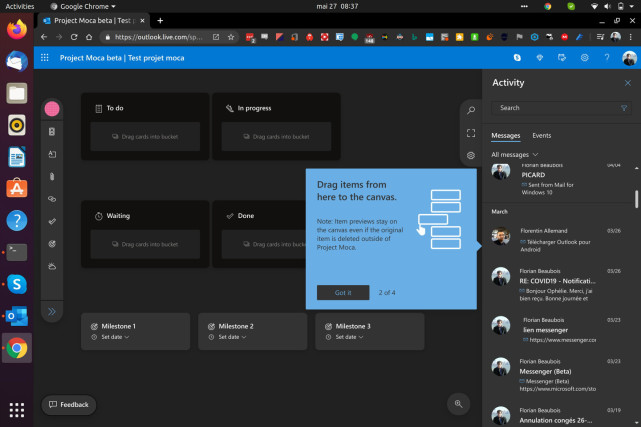Switch to the Messages tab
Viewport: 641px width, 427px height.
tap(506, 136)
